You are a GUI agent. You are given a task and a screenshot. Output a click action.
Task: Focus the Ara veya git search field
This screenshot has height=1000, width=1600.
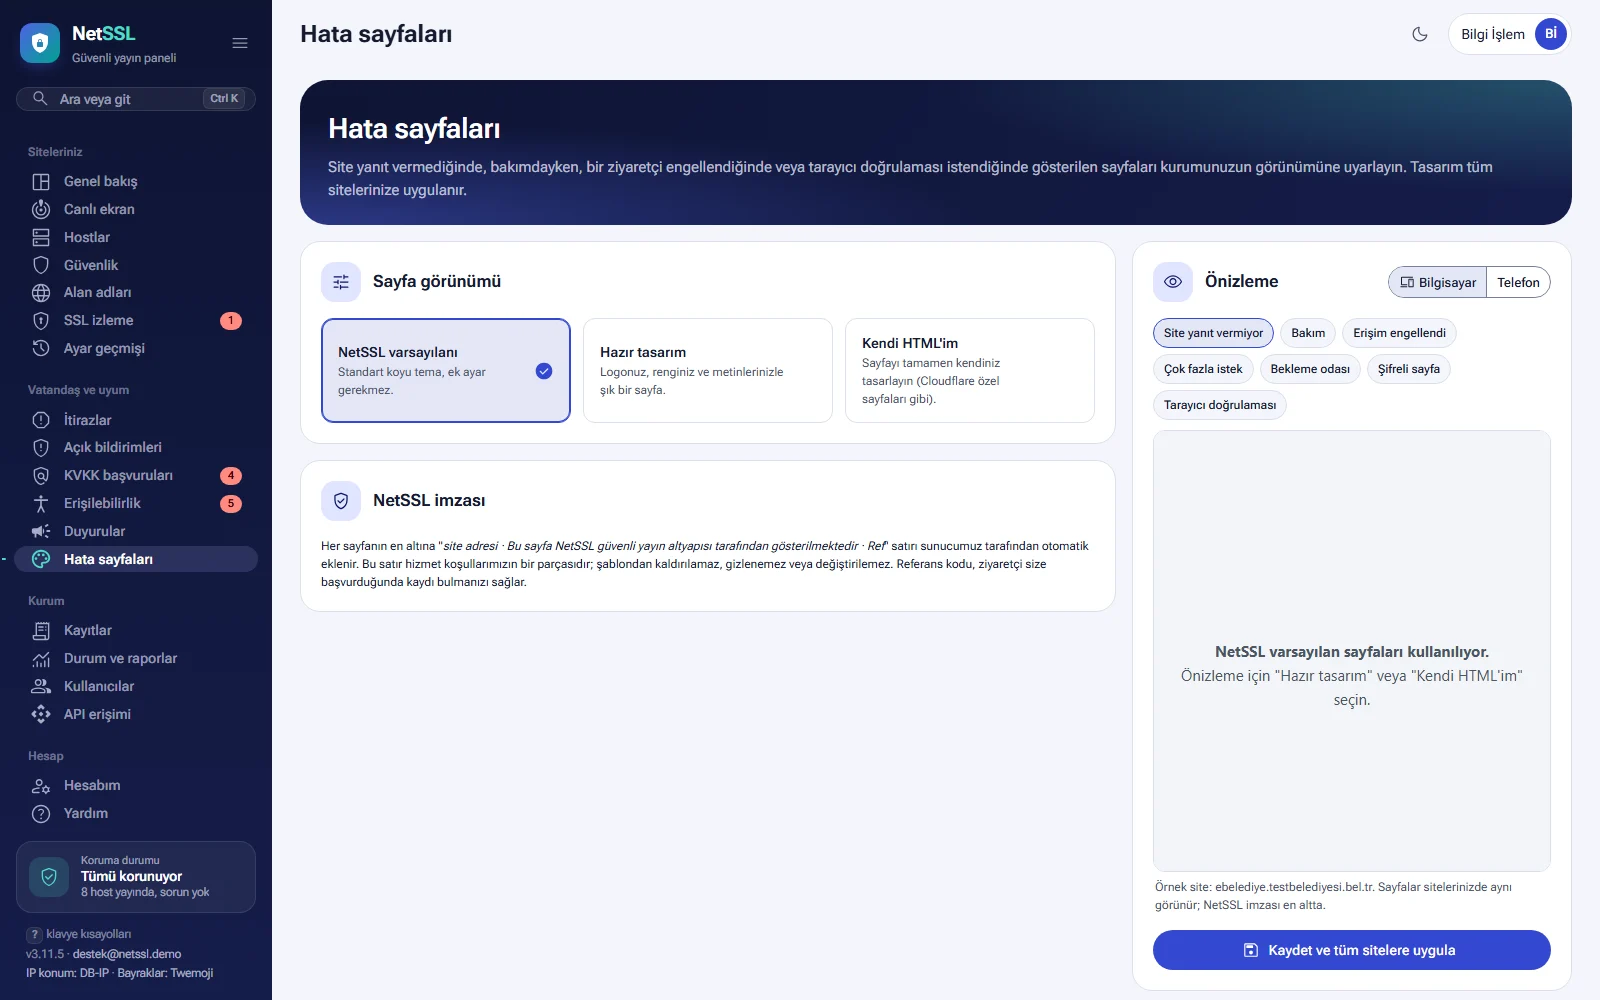pos(136,99)
